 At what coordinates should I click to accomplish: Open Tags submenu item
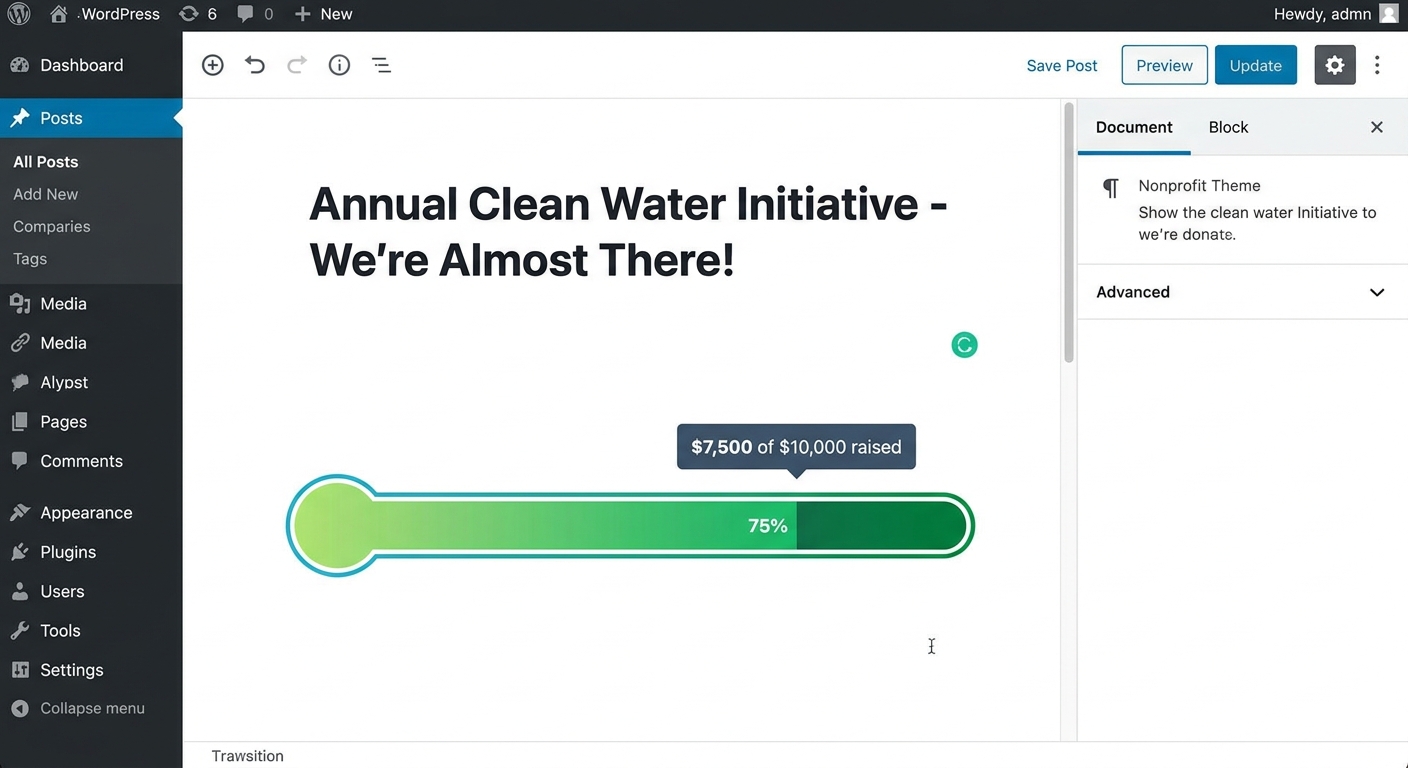(30, 258)
